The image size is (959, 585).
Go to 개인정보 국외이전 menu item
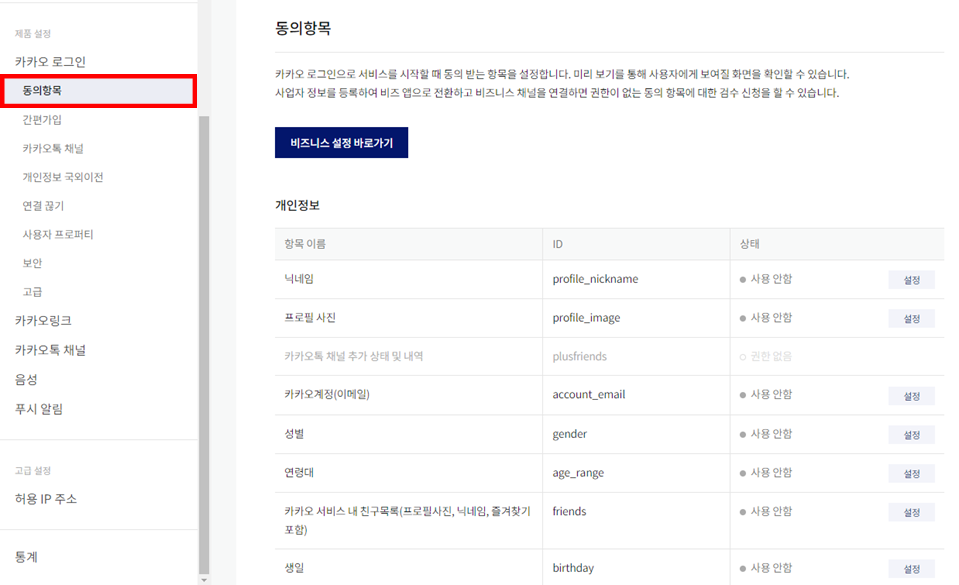click(63, 177)
